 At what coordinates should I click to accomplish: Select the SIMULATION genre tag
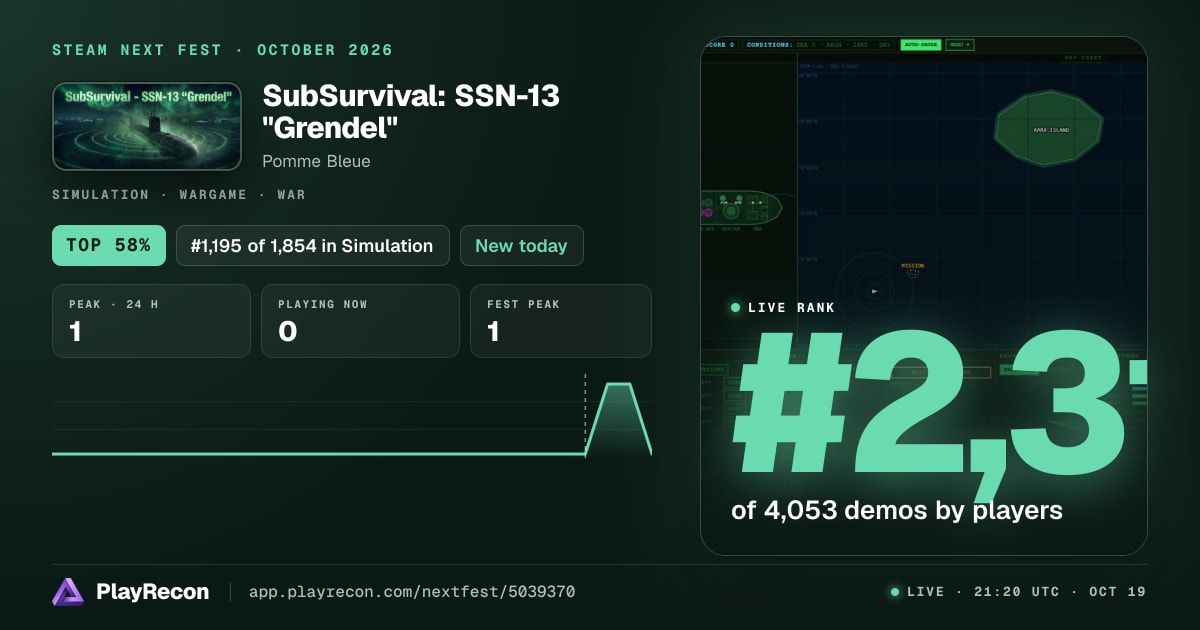coord(100,195)
